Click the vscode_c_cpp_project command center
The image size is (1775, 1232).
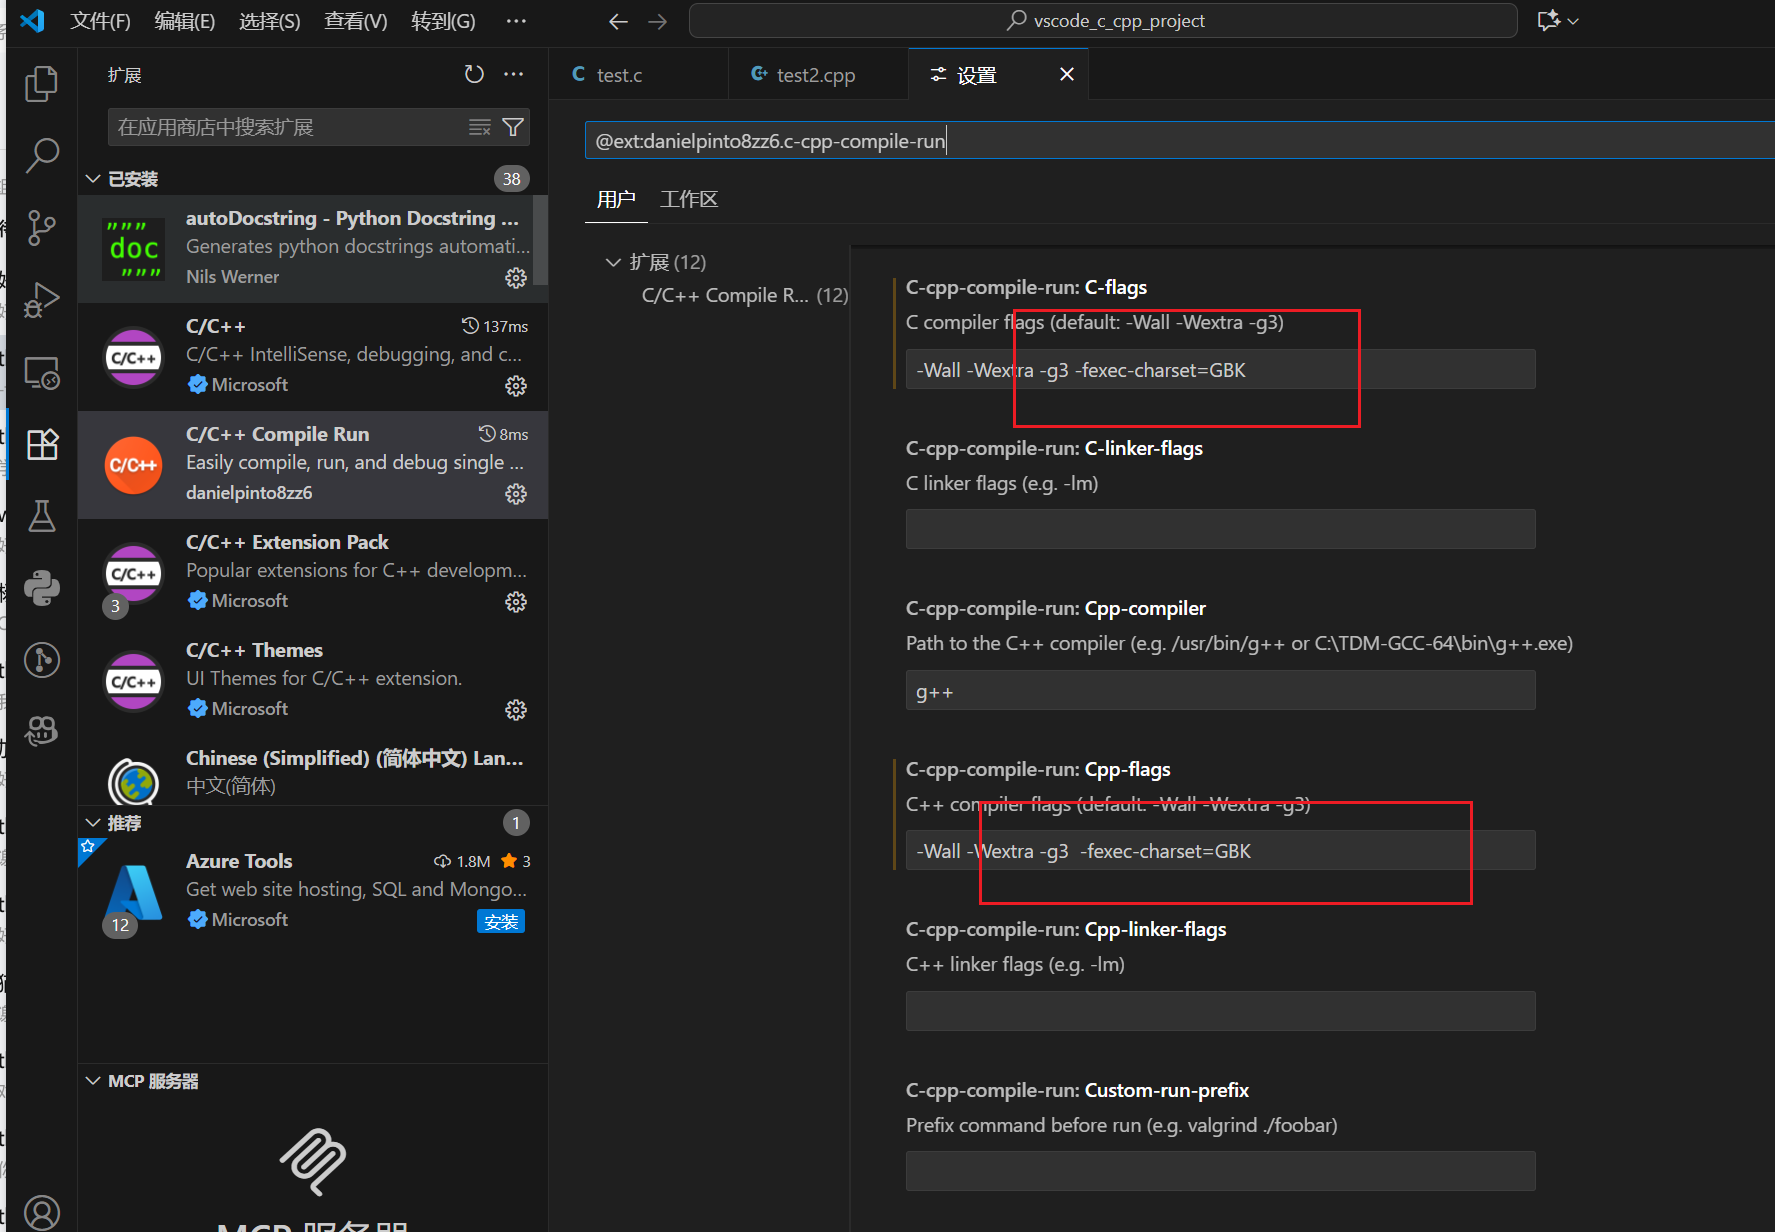point(1103,21)
